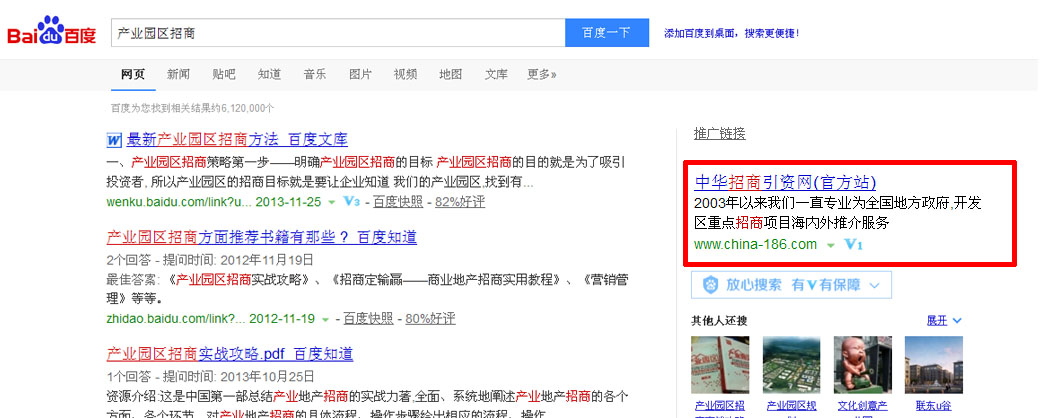Click the result count text 约6,120,000个
Viewport: 1050px width, 418px height.
(x=242, y=108)
